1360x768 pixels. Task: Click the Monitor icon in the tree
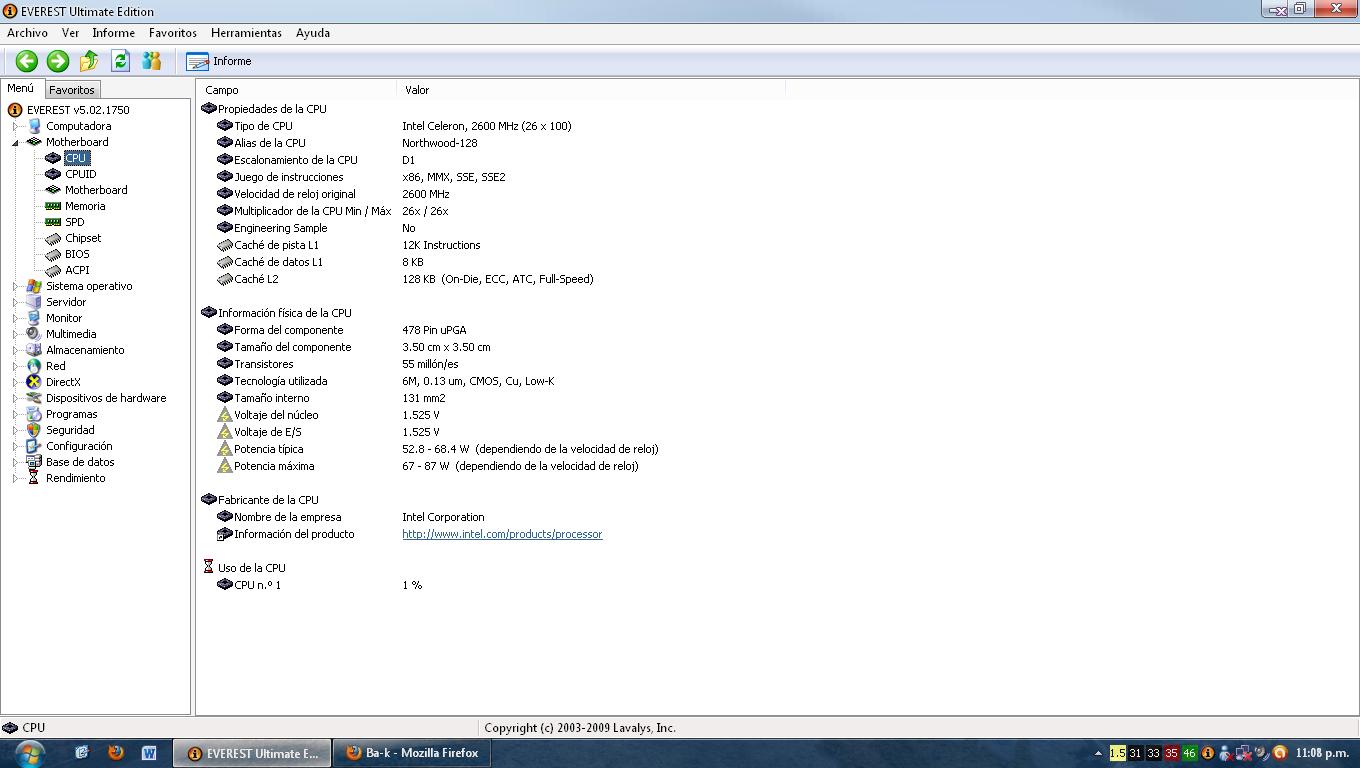click(34, 318)
